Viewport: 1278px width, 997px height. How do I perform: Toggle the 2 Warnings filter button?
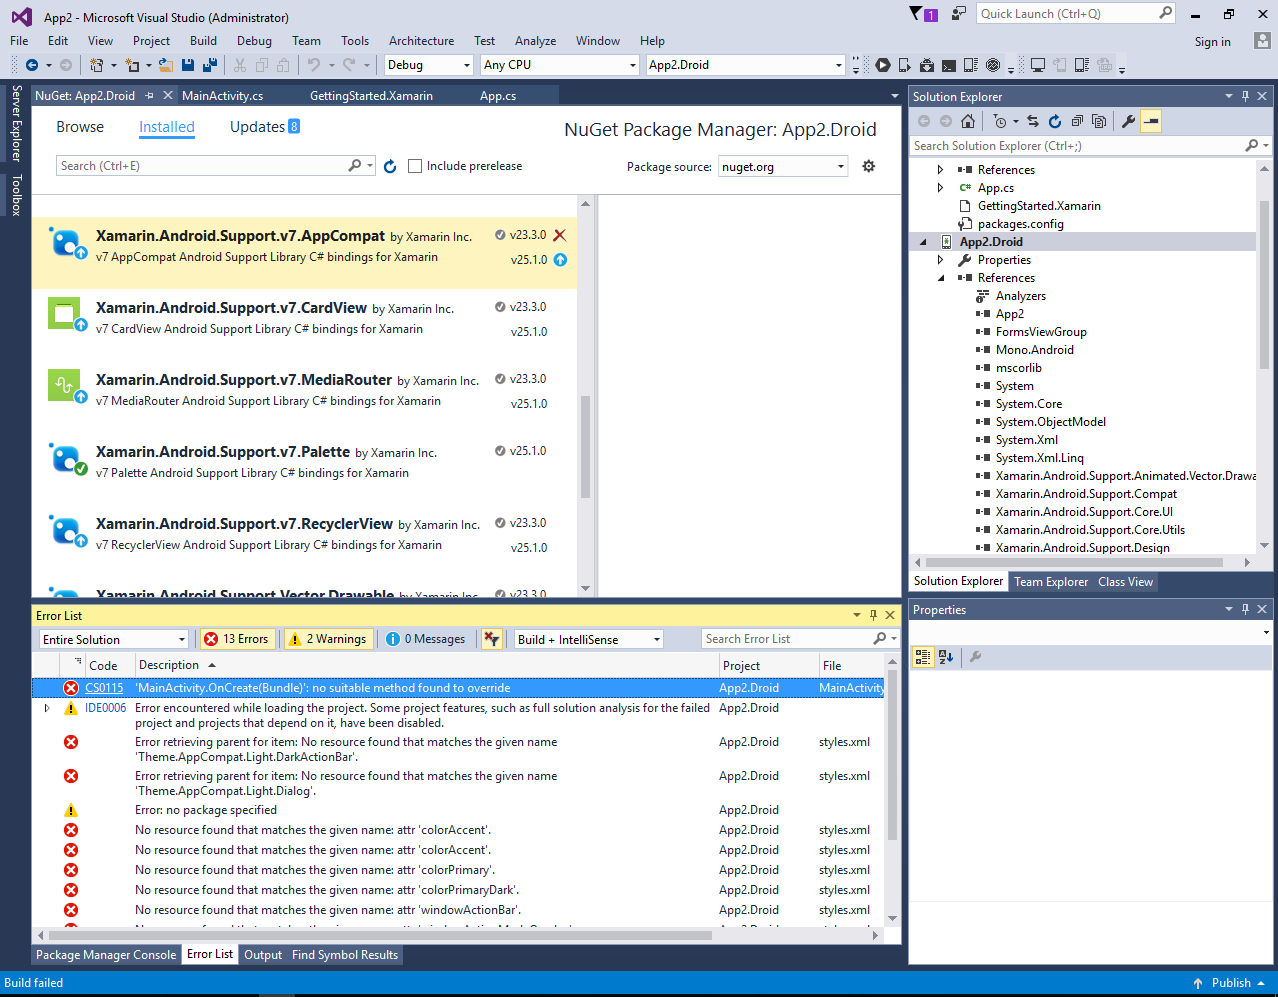click(x=329, y=639)
